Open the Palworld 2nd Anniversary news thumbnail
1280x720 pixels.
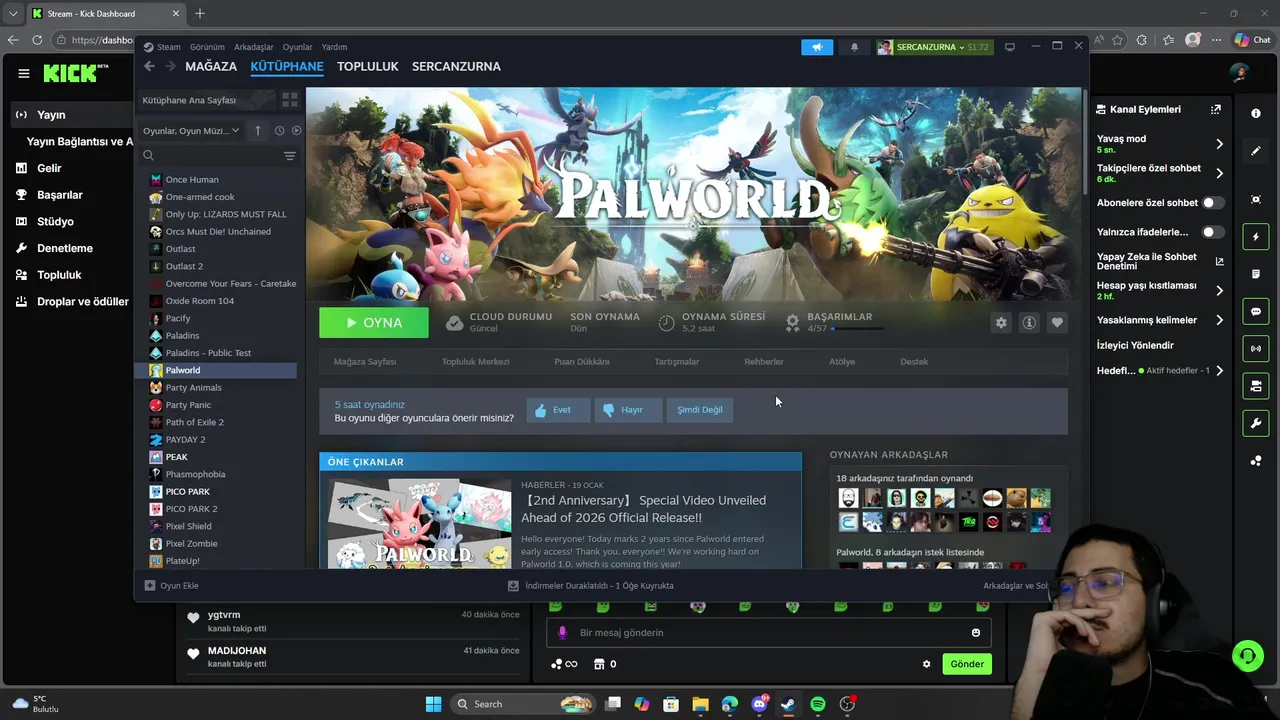point(420,524)
